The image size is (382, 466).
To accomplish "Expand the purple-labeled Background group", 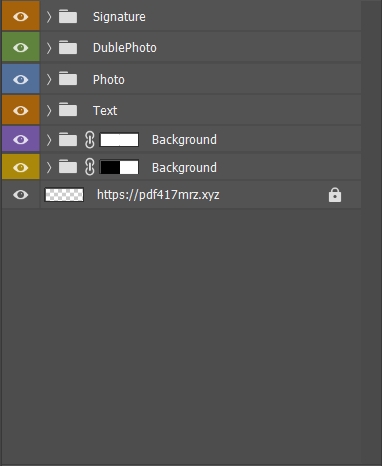I will coord(49,140).
